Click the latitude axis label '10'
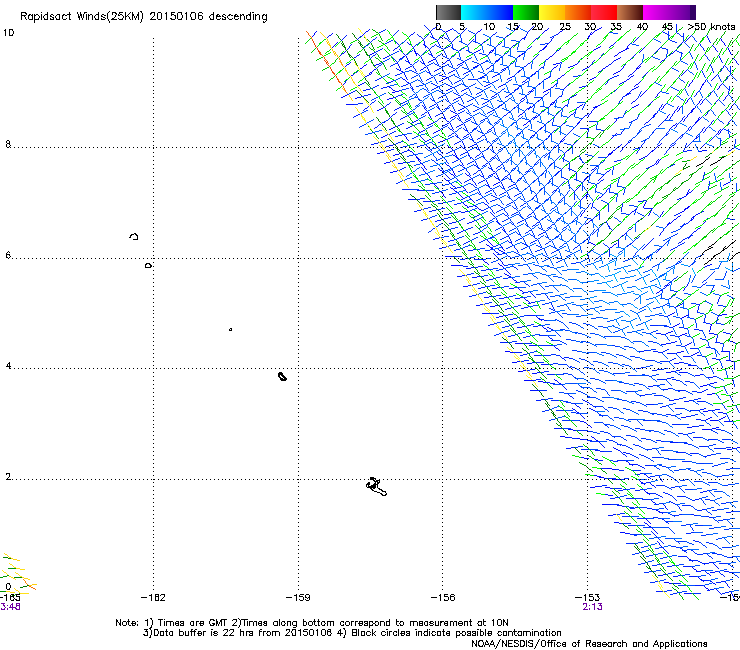The height and width of the screenshot is (650, 740). [x=8, y=33]
